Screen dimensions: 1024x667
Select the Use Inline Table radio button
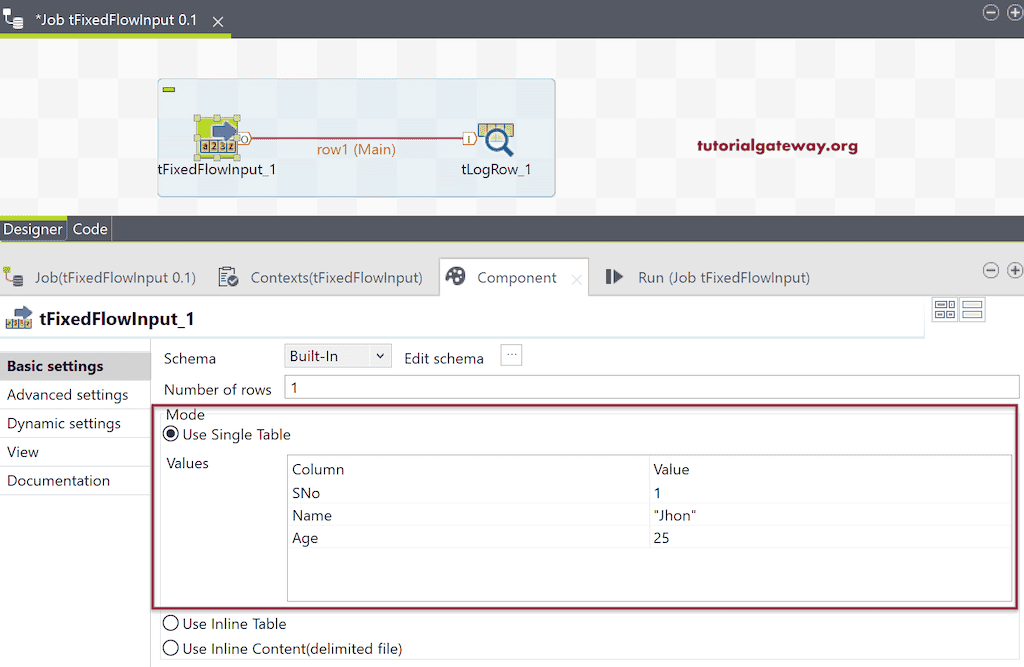[x=170, y=623]
